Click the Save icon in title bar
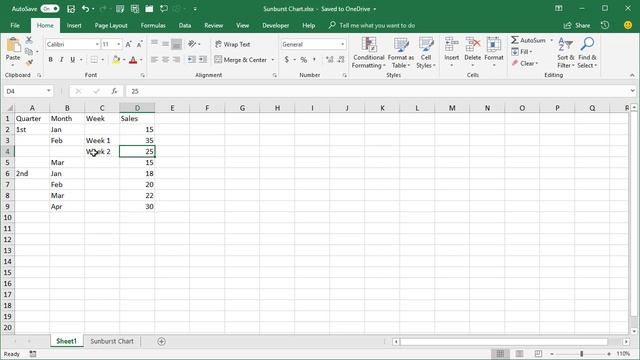Image resolution: width=640 pixels, height=360 pixels. 71,9
